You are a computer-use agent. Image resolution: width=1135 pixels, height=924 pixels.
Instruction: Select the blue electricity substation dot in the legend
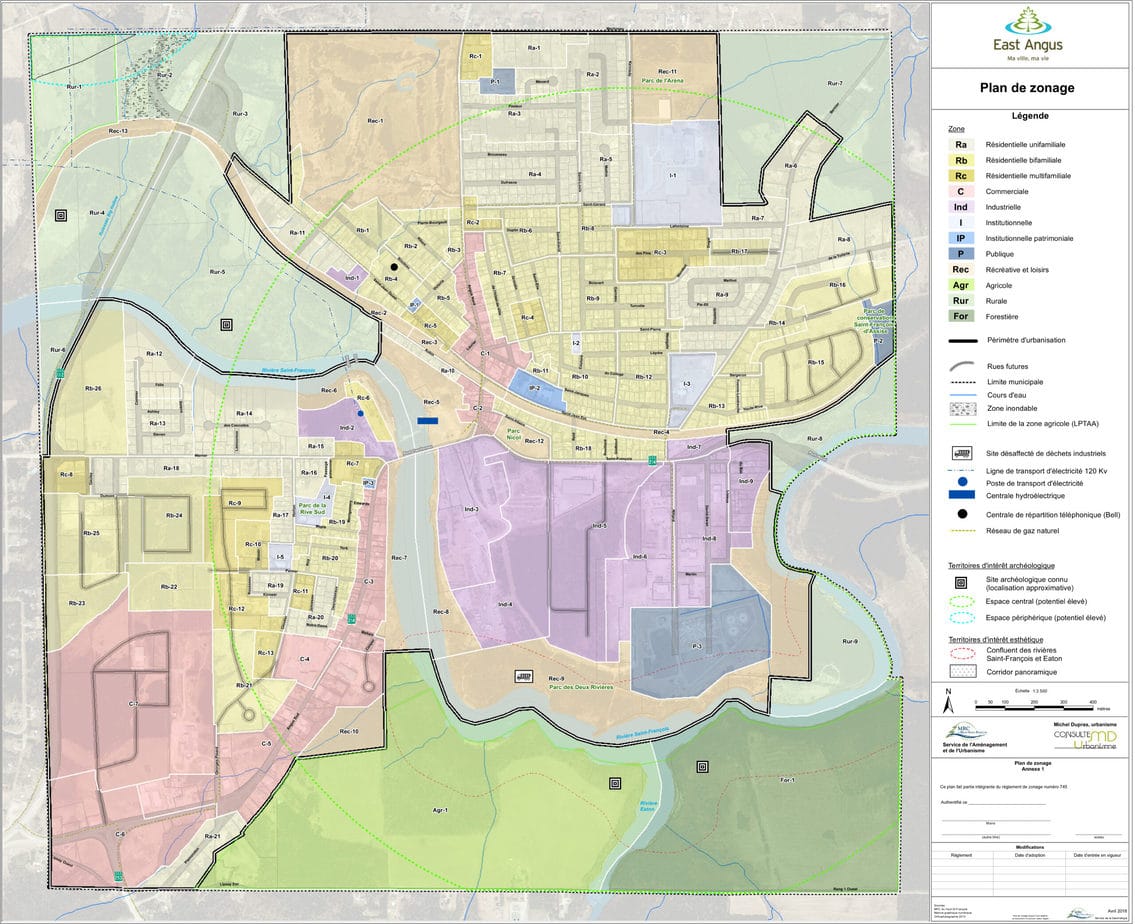click(959, 481)
